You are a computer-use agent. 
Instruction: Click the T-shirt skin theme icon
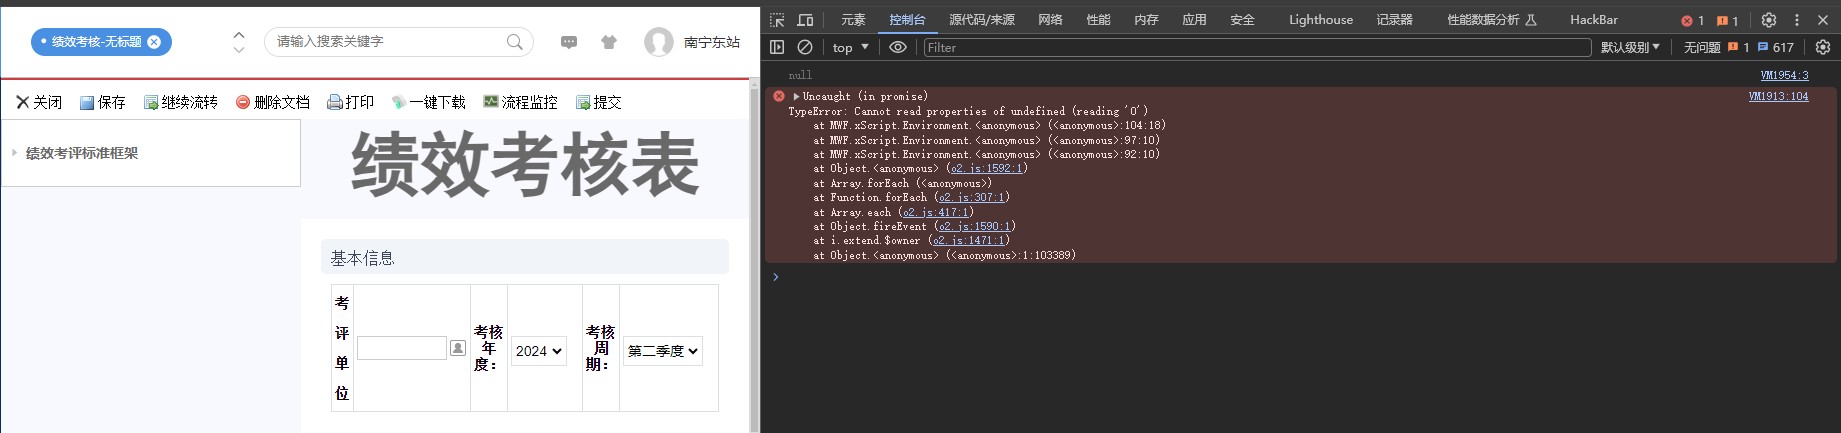[609, 42]
